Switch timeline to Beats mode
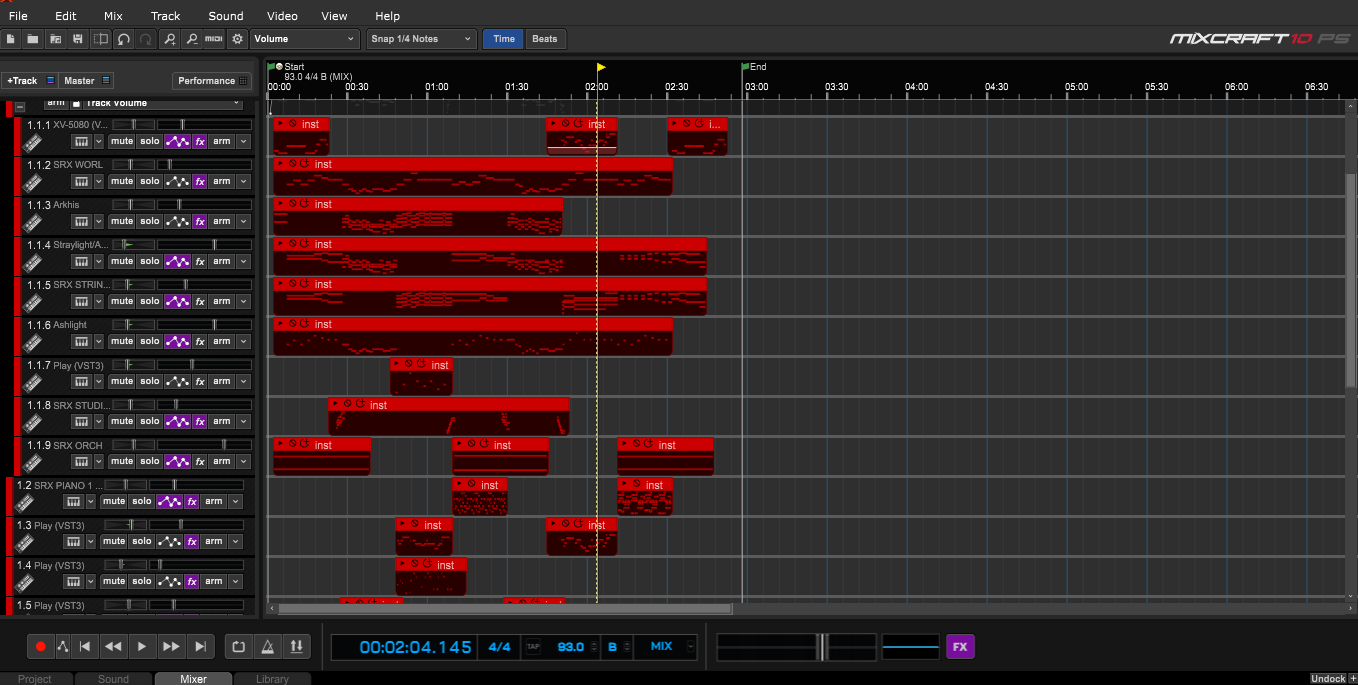 545,39
